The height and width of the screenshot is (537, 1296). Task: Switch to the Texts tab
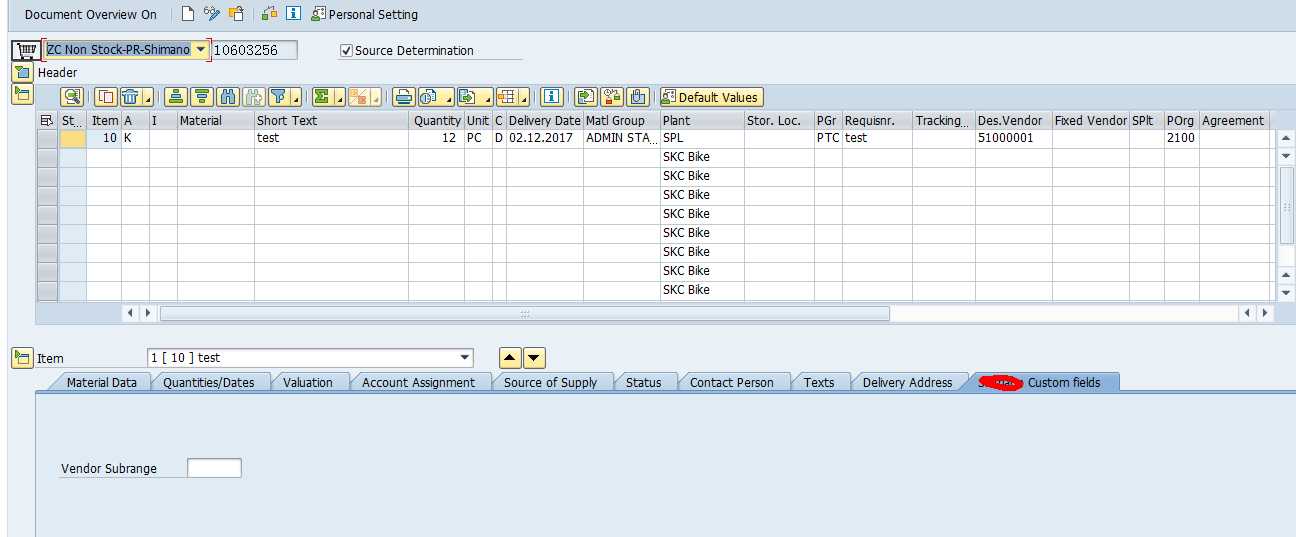pyautogui.click(x=818, y=382)
